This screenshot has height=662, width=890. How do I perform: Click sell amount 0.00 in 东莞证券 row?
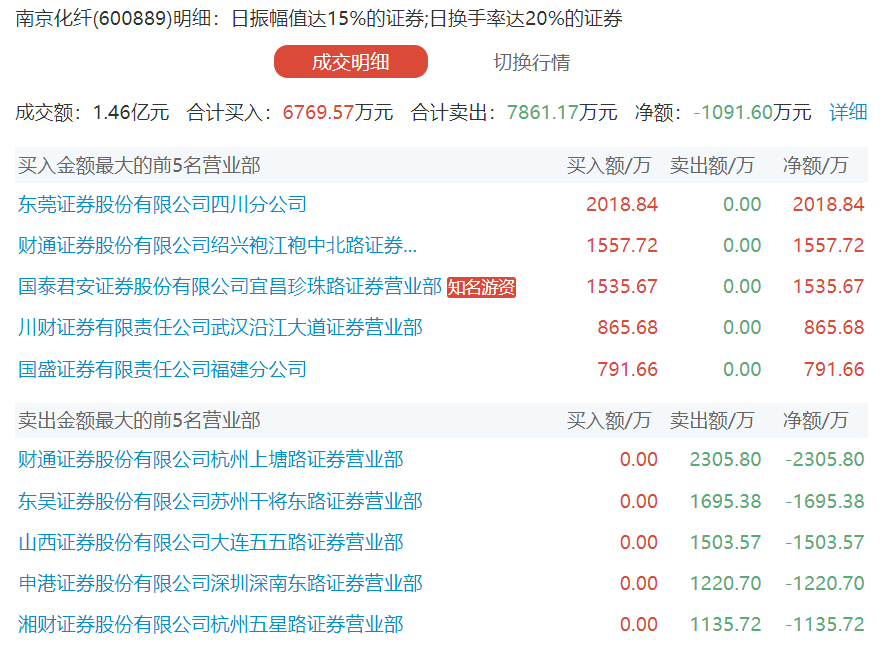coord(742,204)
